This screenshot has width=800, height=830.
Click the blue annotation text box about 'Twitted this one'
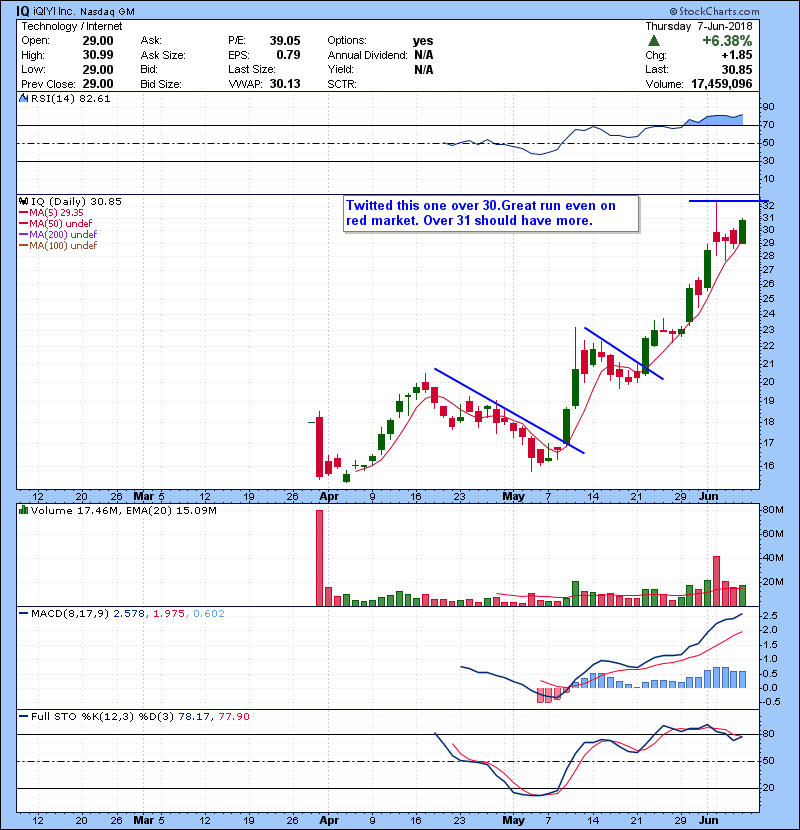[491, 213]
